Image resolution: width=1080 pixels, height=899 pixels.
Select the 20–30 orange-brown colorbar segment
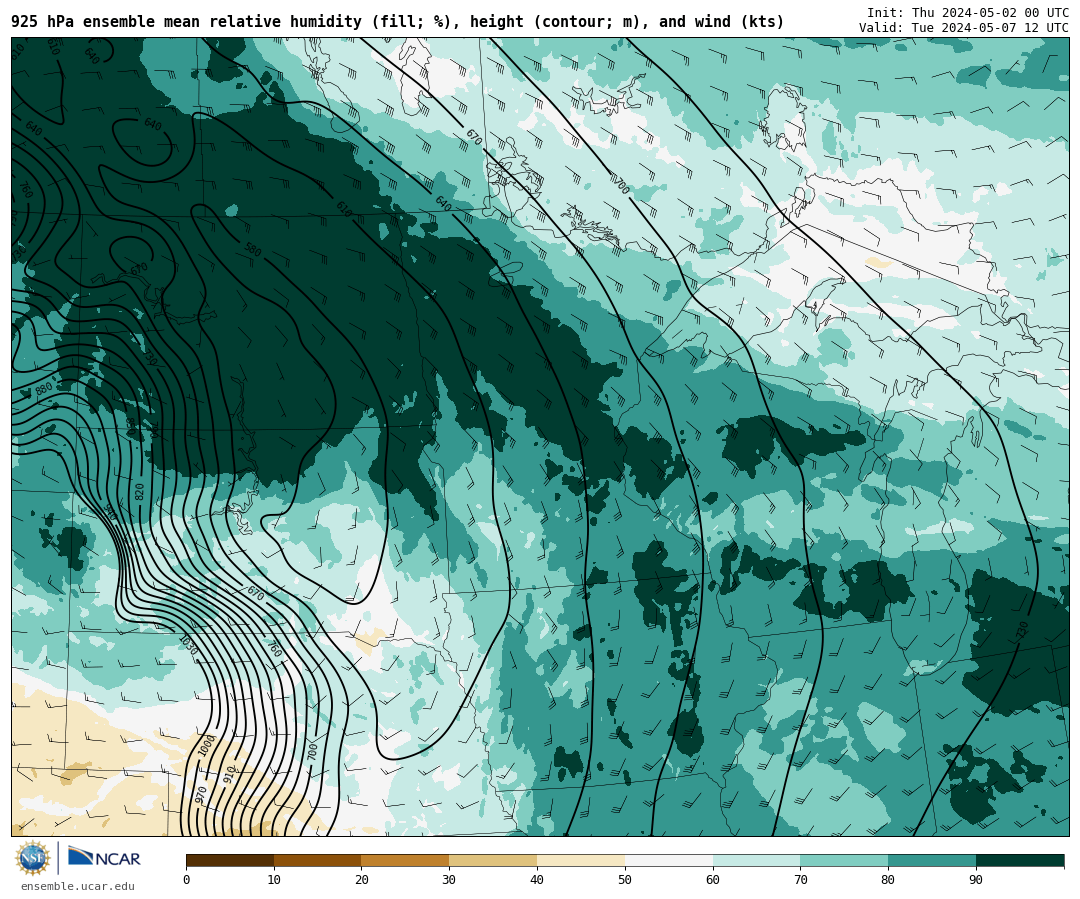coord(406,860)
